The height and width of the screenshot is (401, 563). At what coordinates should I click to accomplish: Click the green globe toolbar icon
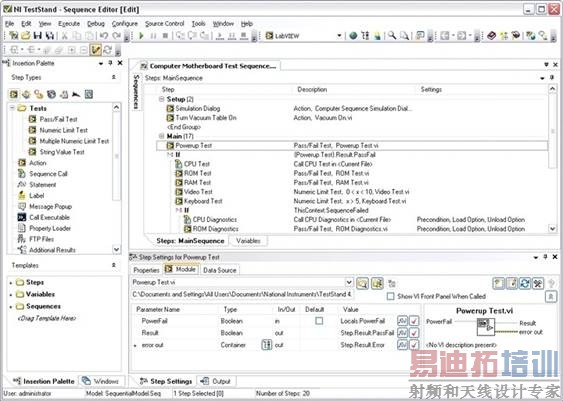tap(353, 36)
